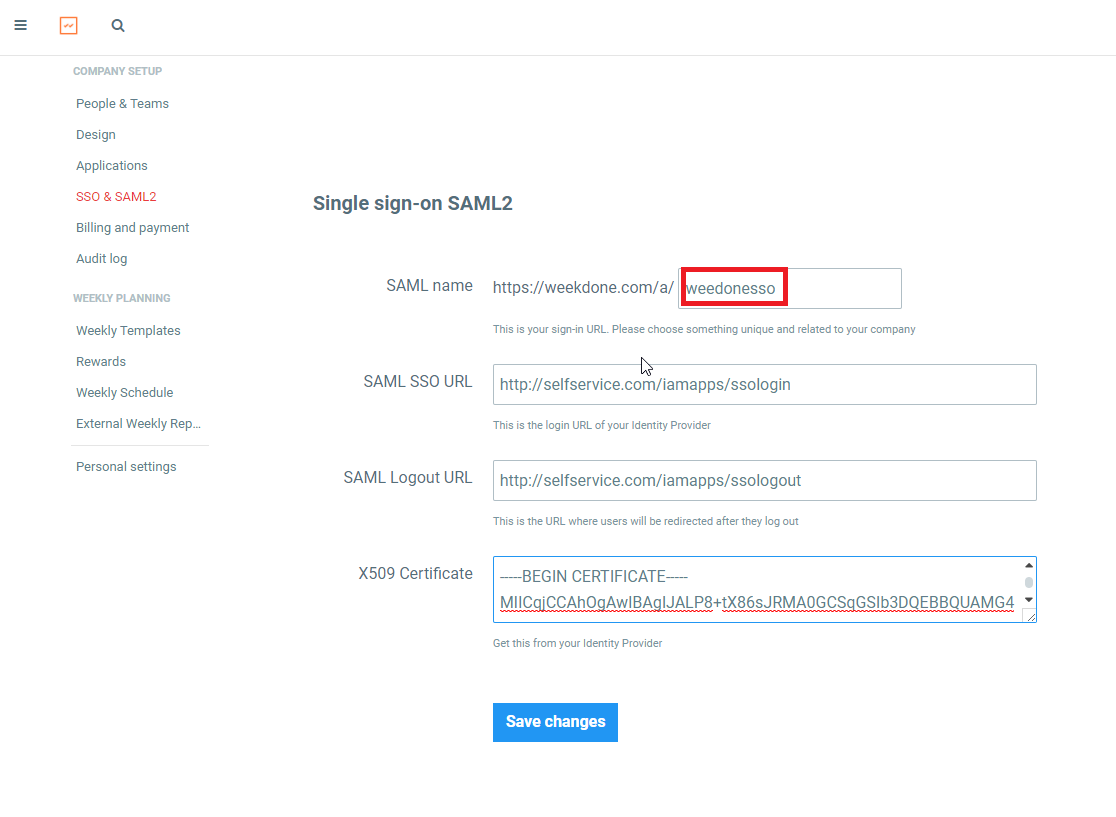Open Billing and payment
Image resolution: width=1116 pixels, height=817 pixels.
(132, 228)
